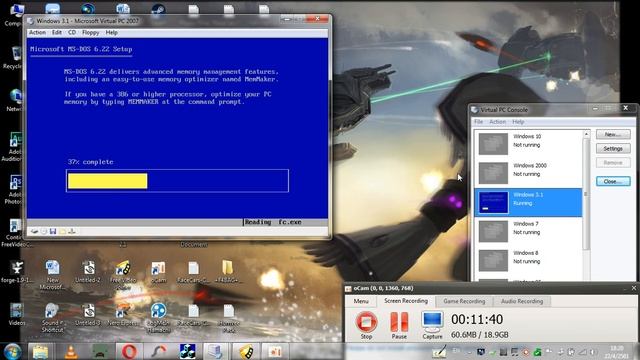
Task: Switch to Game Recording tab in oCam
Action: 464,301
